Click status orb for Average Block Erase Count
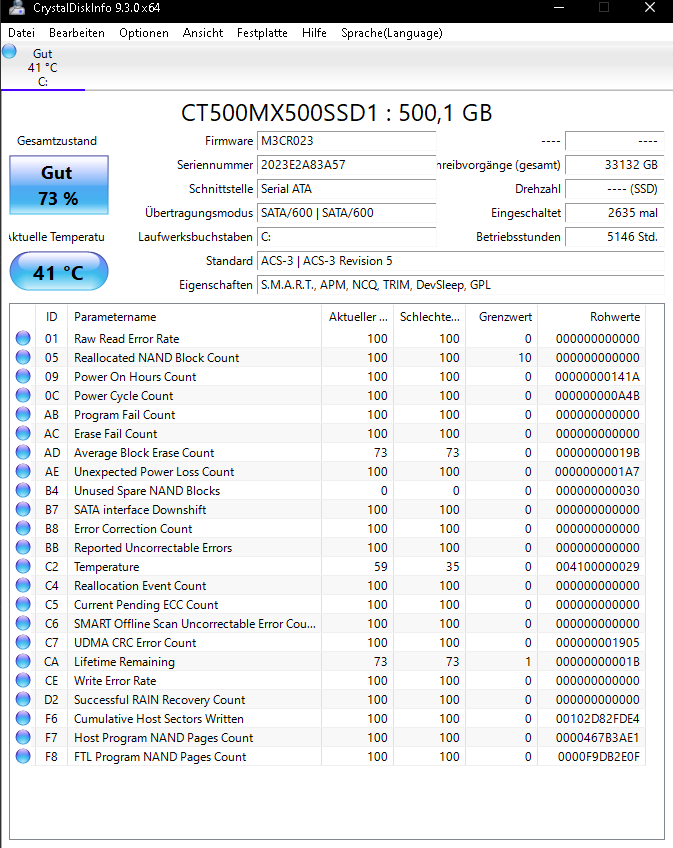This screenshot has height=848, width=673. click(x=23, y=452)
